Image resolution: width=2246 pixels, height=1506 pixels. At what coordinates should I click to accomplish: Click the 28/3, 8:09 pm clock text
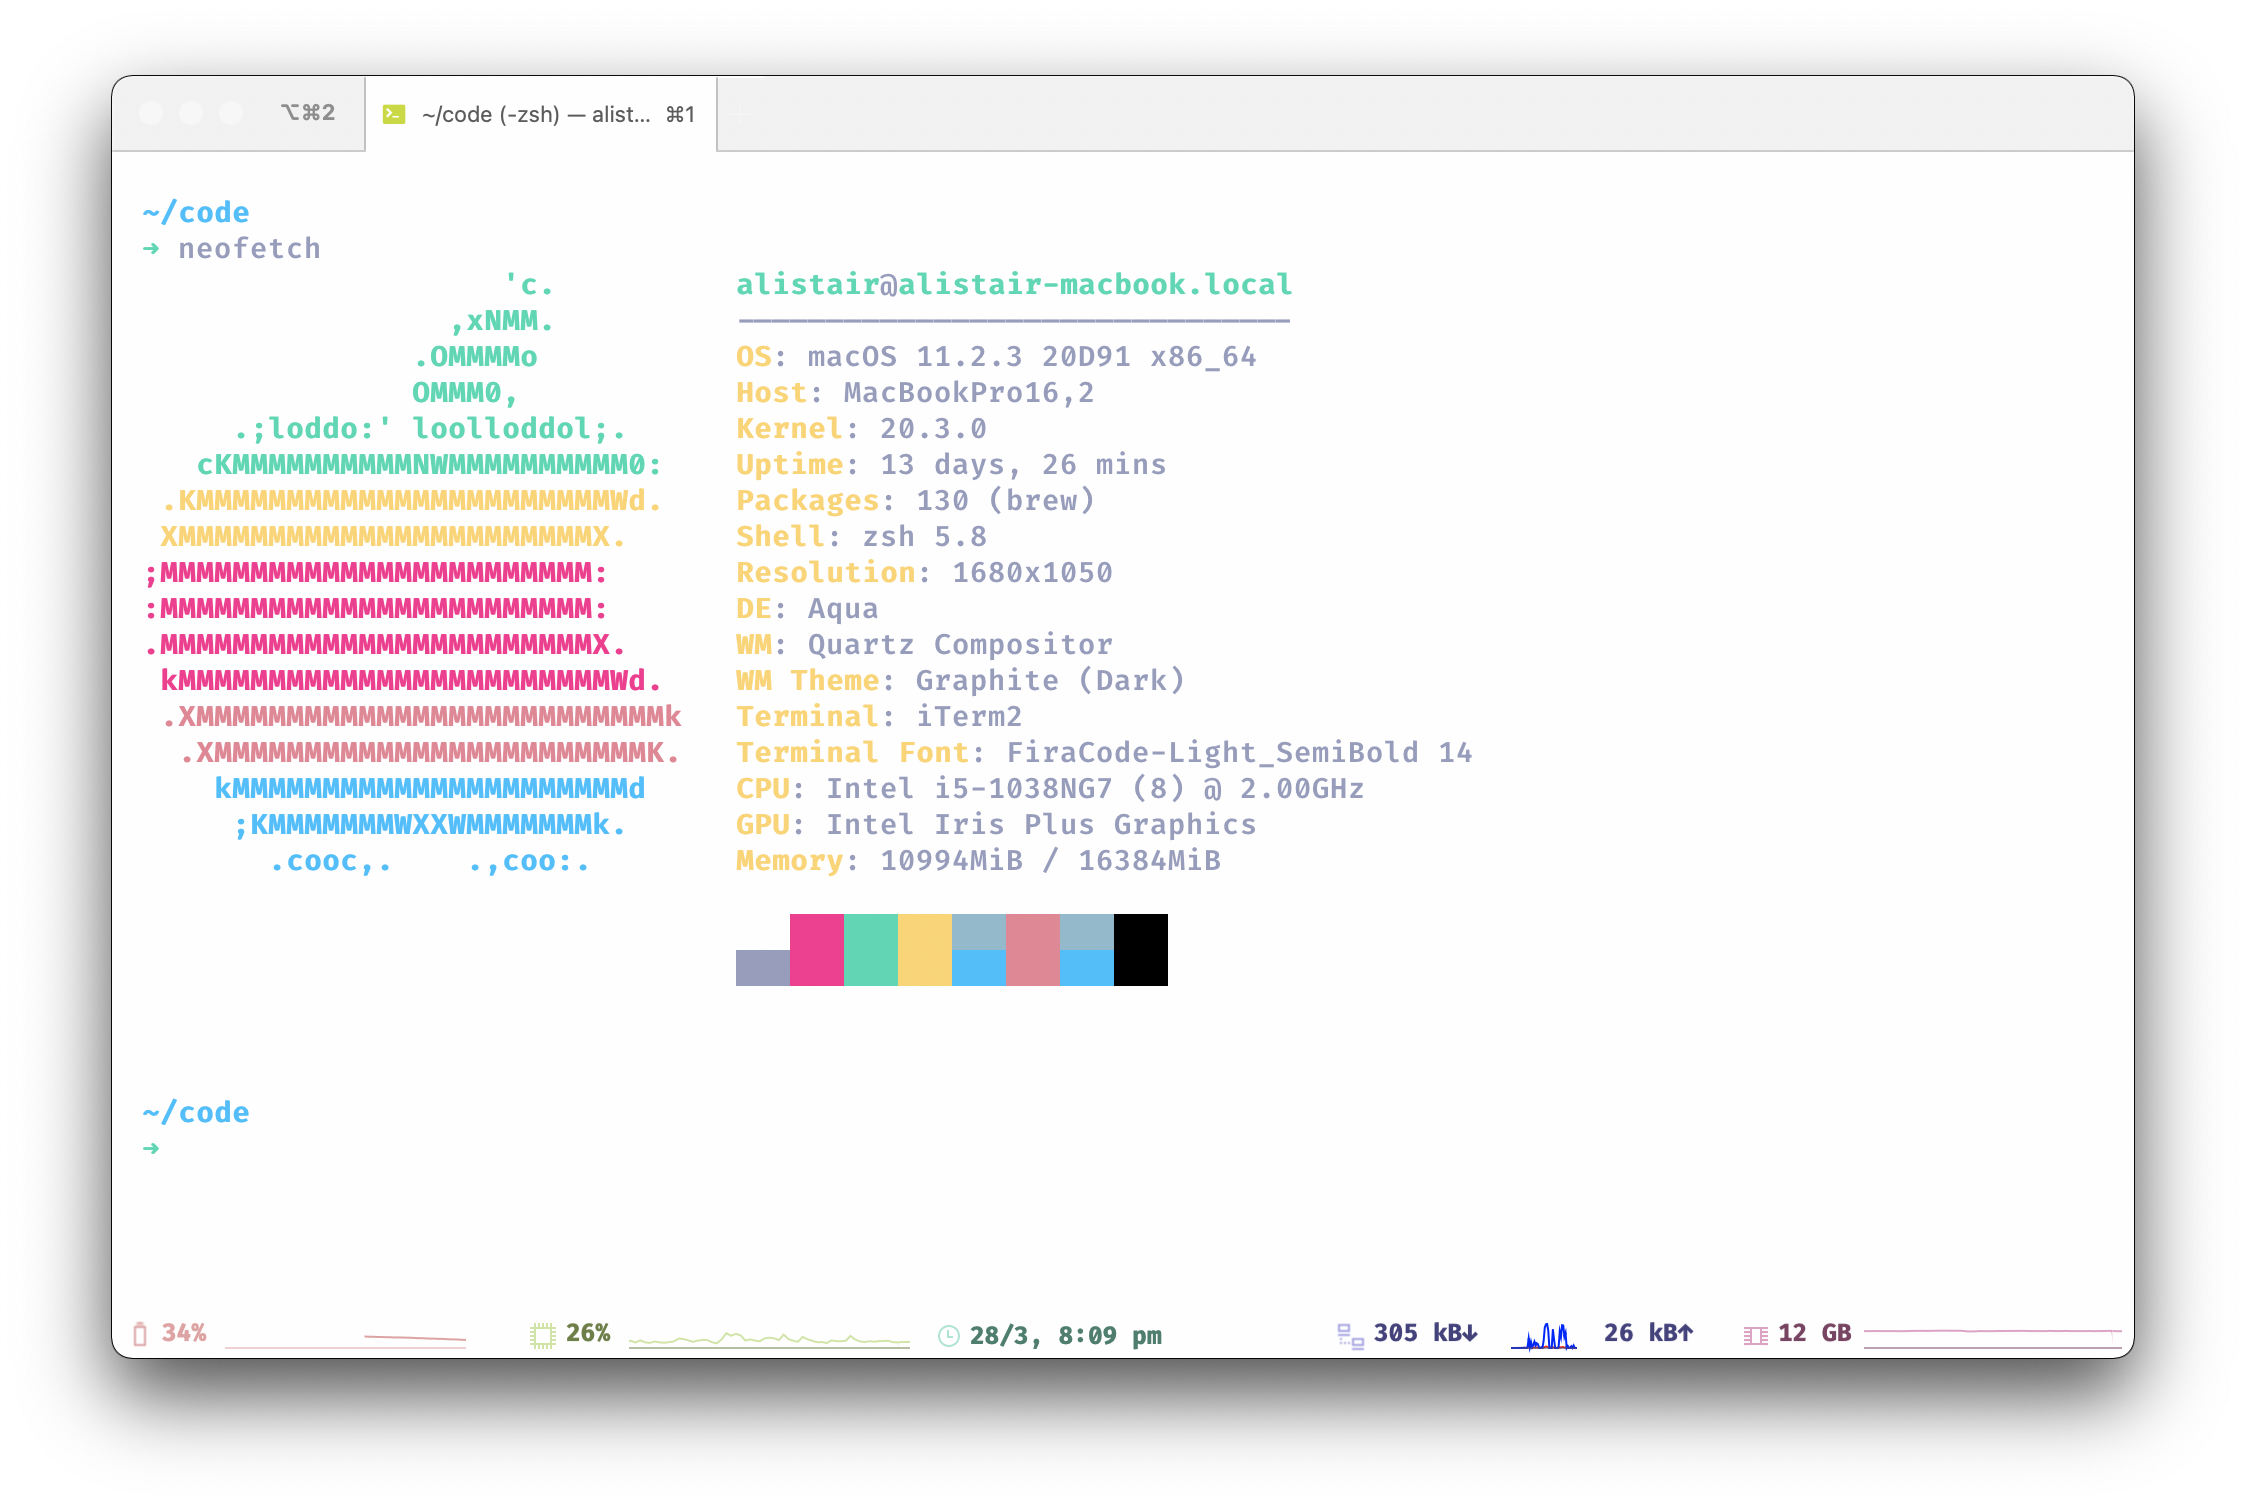tap(1065, 1336)
